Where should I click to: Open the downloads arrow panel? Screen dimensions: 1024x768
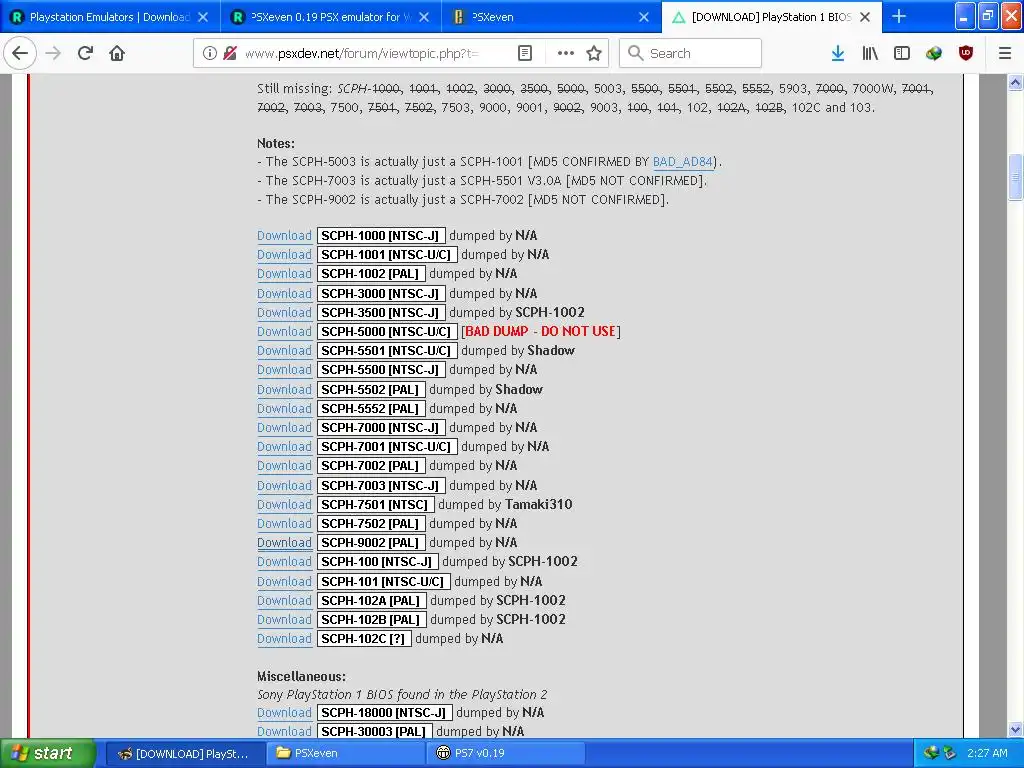(x=837, y=53)
